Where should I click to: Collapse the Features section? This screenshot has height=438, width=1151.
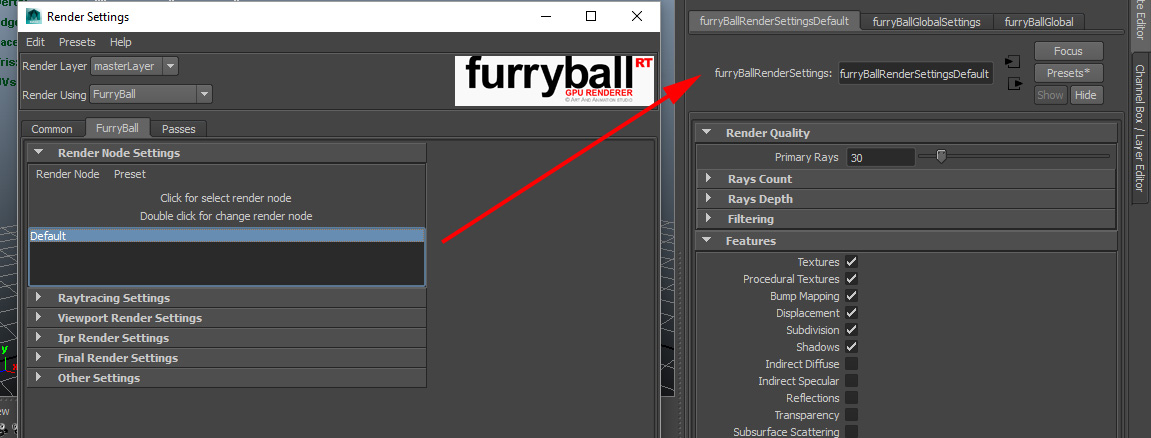906,241
